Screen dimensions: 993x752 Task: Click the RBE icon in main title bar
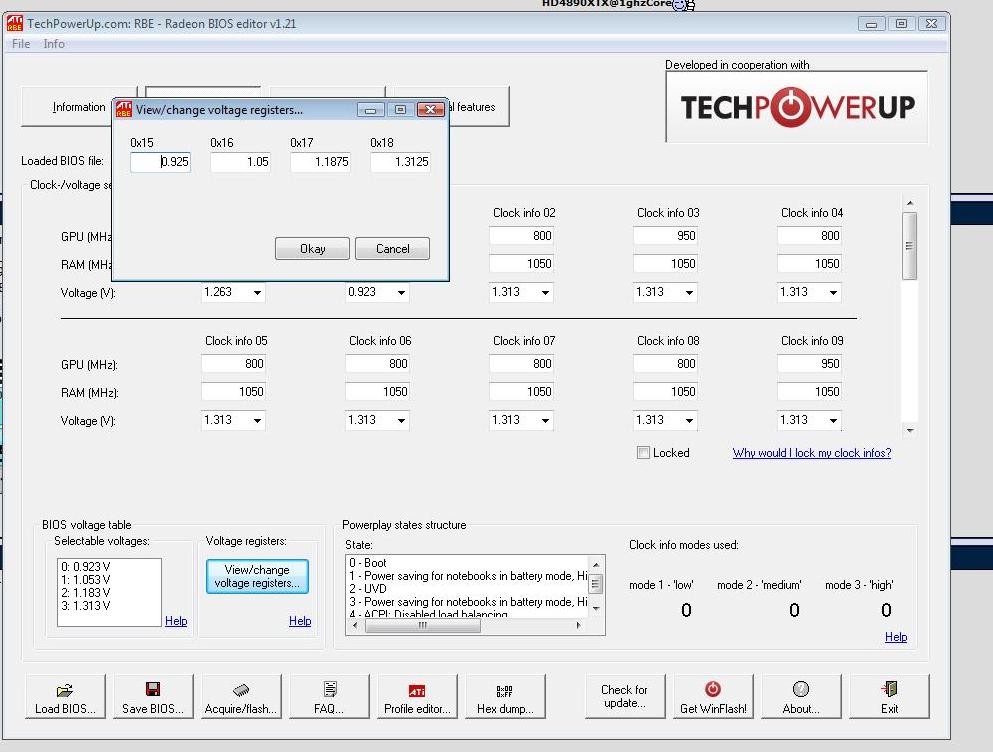tap(15, 23)
